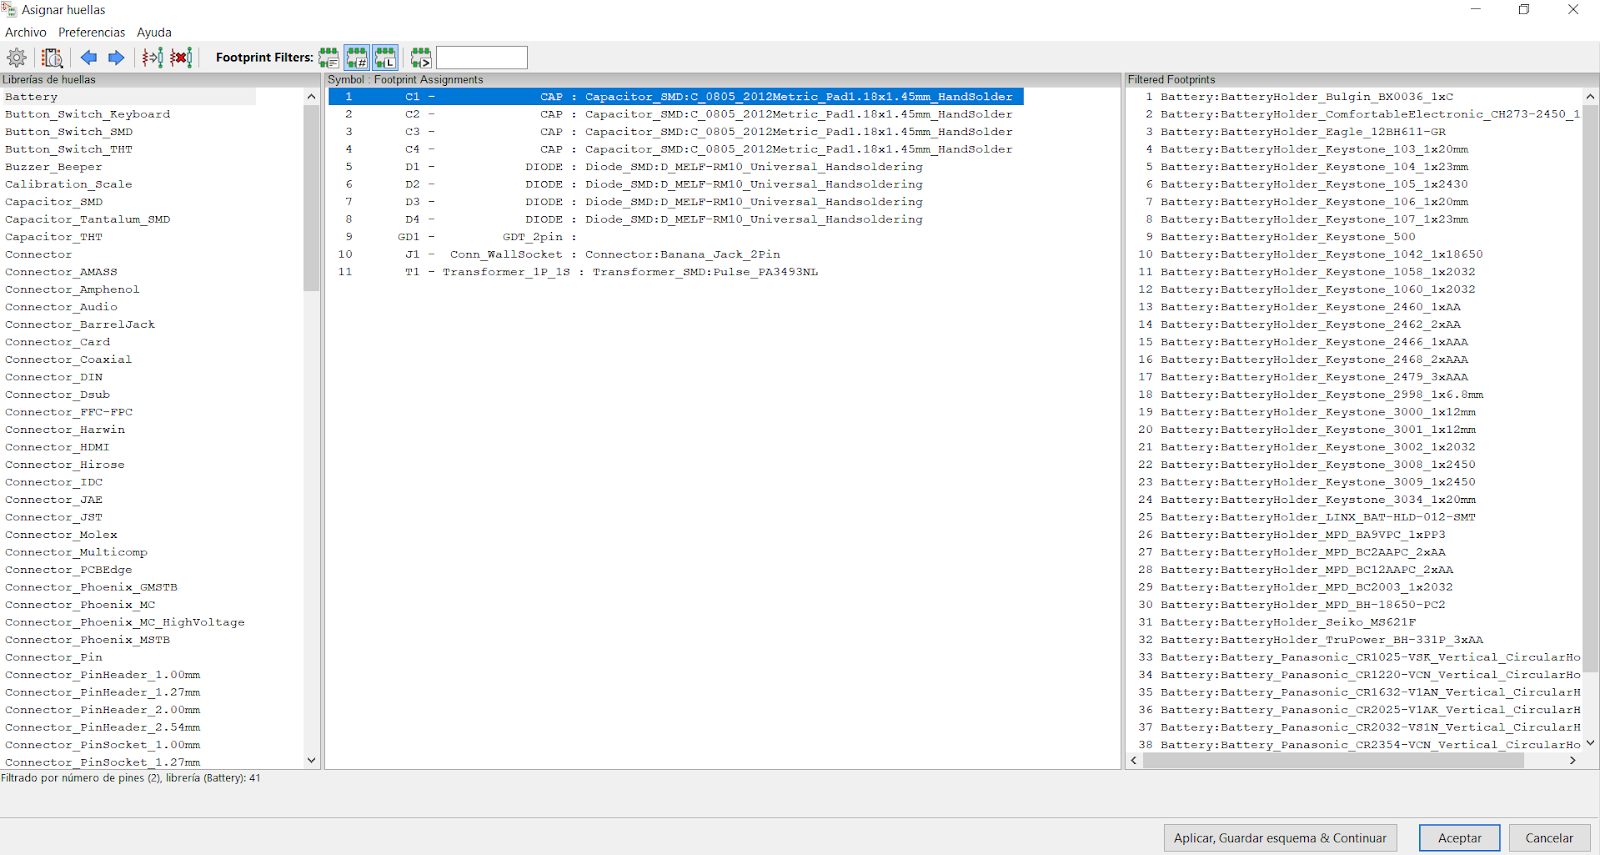Click Aplicar, Guardar esquema & Continuar
Image resolution: width=1600 pixels, height=855 pixels.
(1280, 838)
